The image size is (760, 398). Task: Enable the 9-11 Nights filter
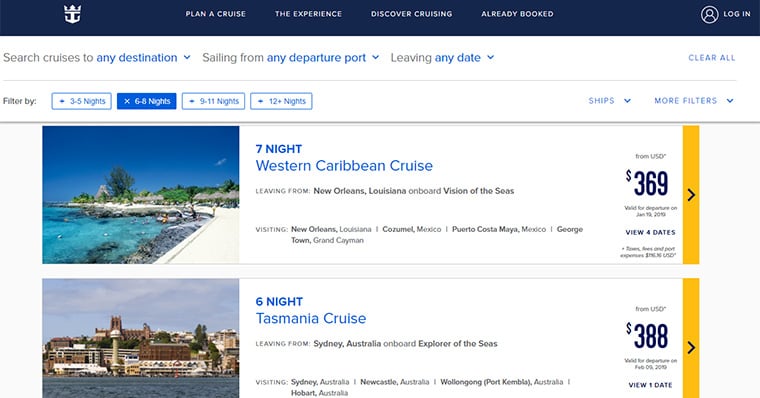pos(213,101)
